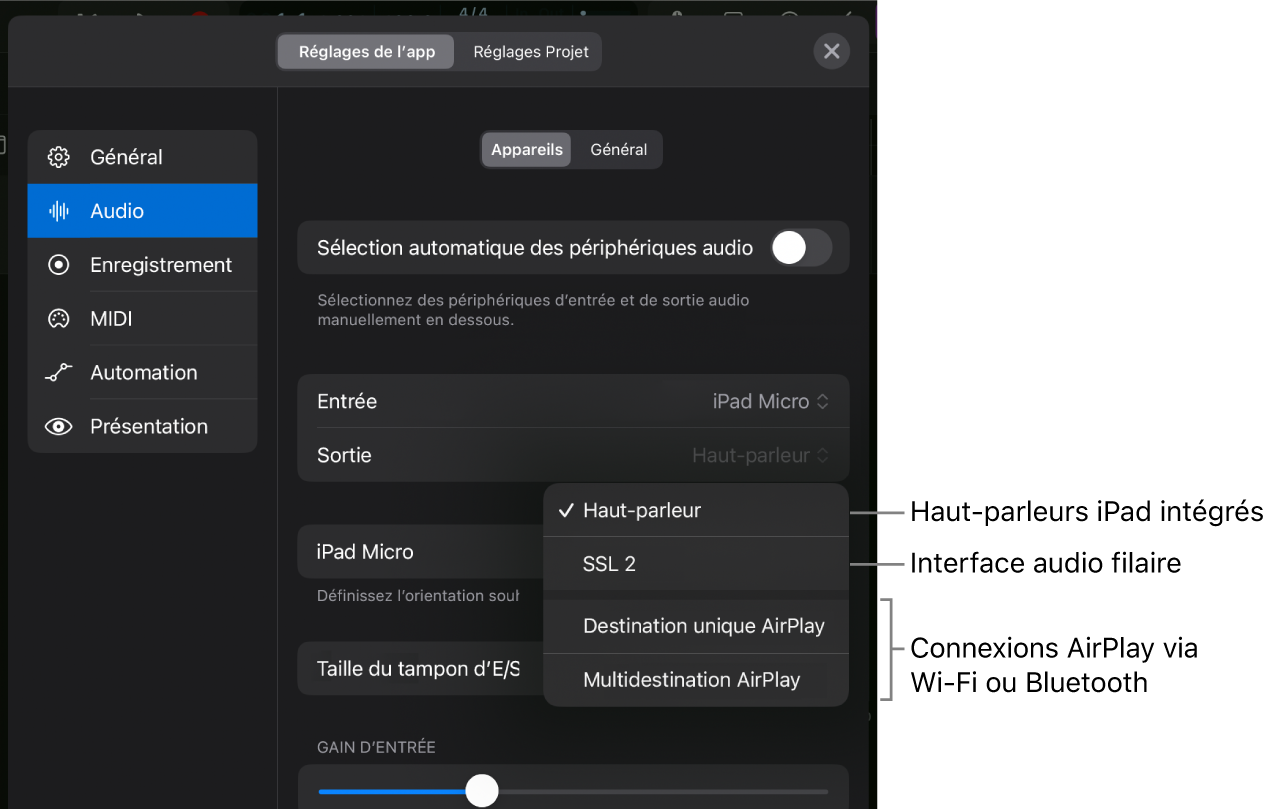
Task: Adjust the Gain d'entrée slider
Action: tap(482, 790)
